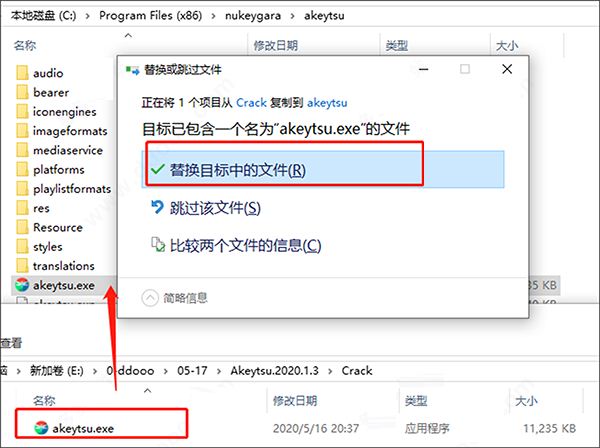Select the iconengines folder
Viewport: 600px width, 448px height.
[56, 111]
